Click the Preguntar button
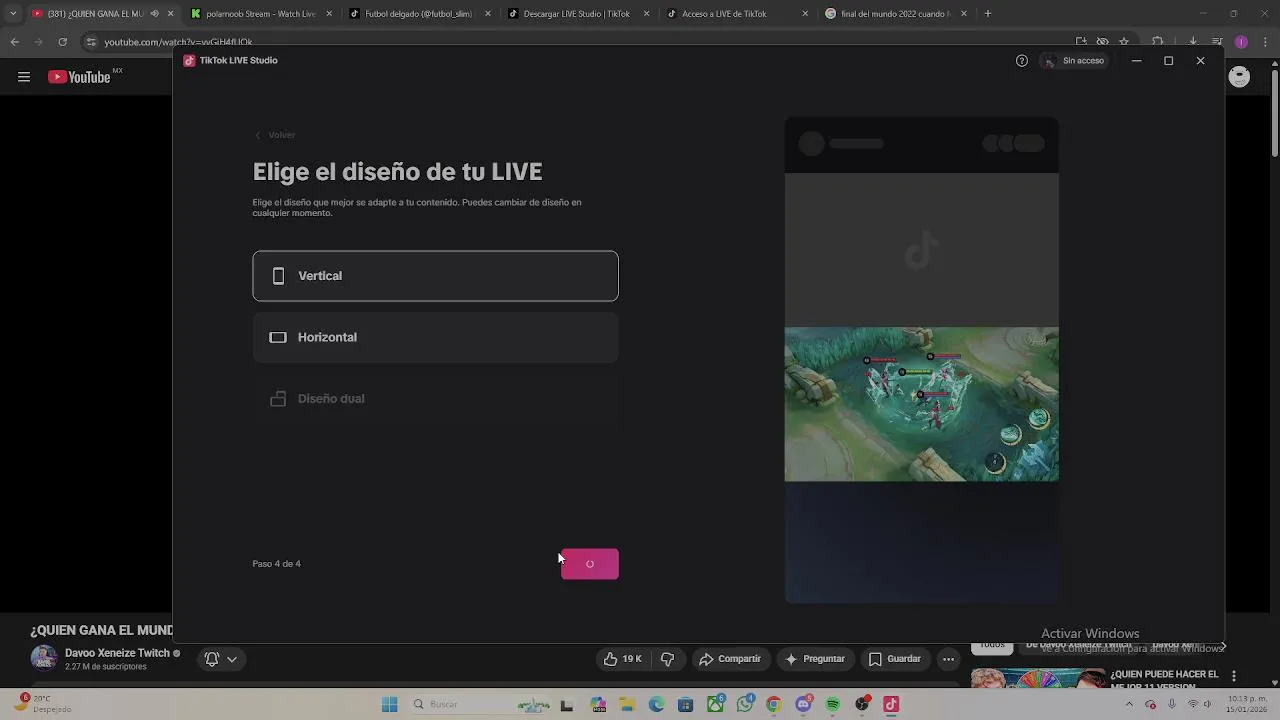 coord(815,659)
